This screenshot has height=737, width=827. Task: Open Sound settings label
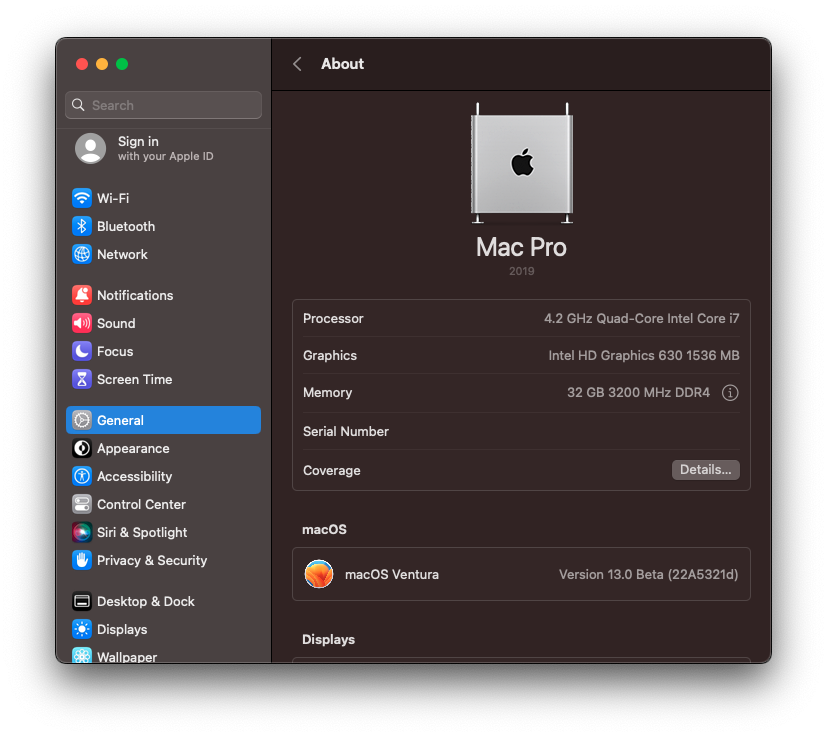116,323
